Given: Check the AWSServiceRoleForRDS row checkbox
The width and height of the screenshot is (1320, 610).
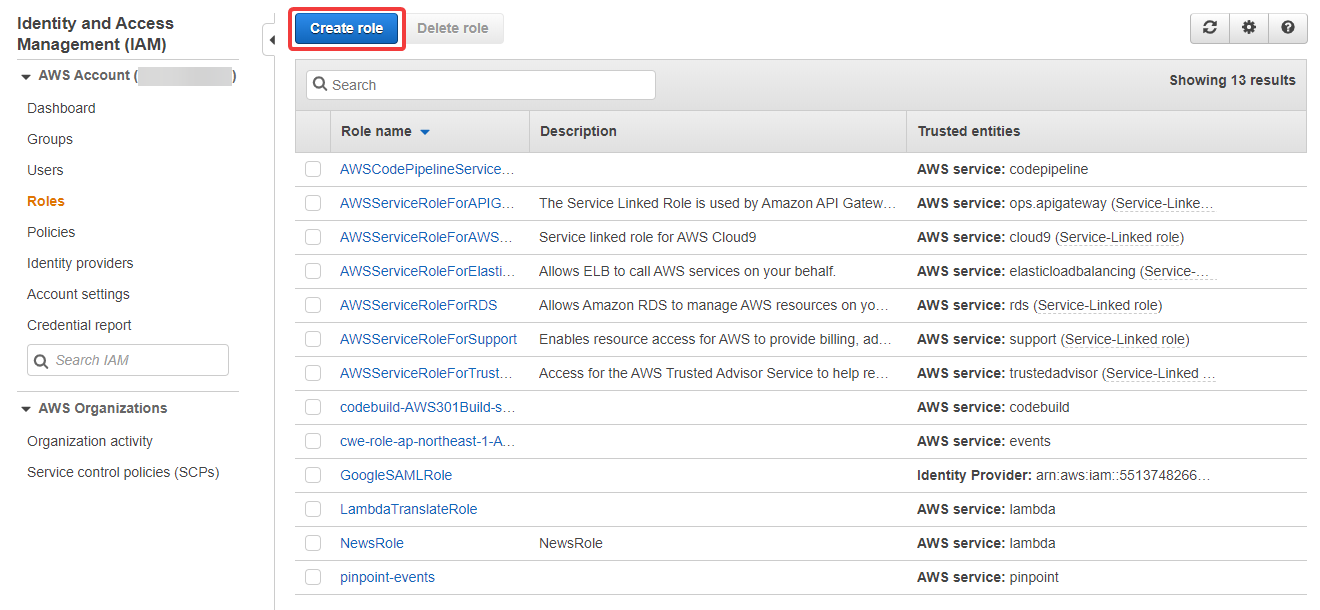Looking at the screenshot, I should [313, 305].
